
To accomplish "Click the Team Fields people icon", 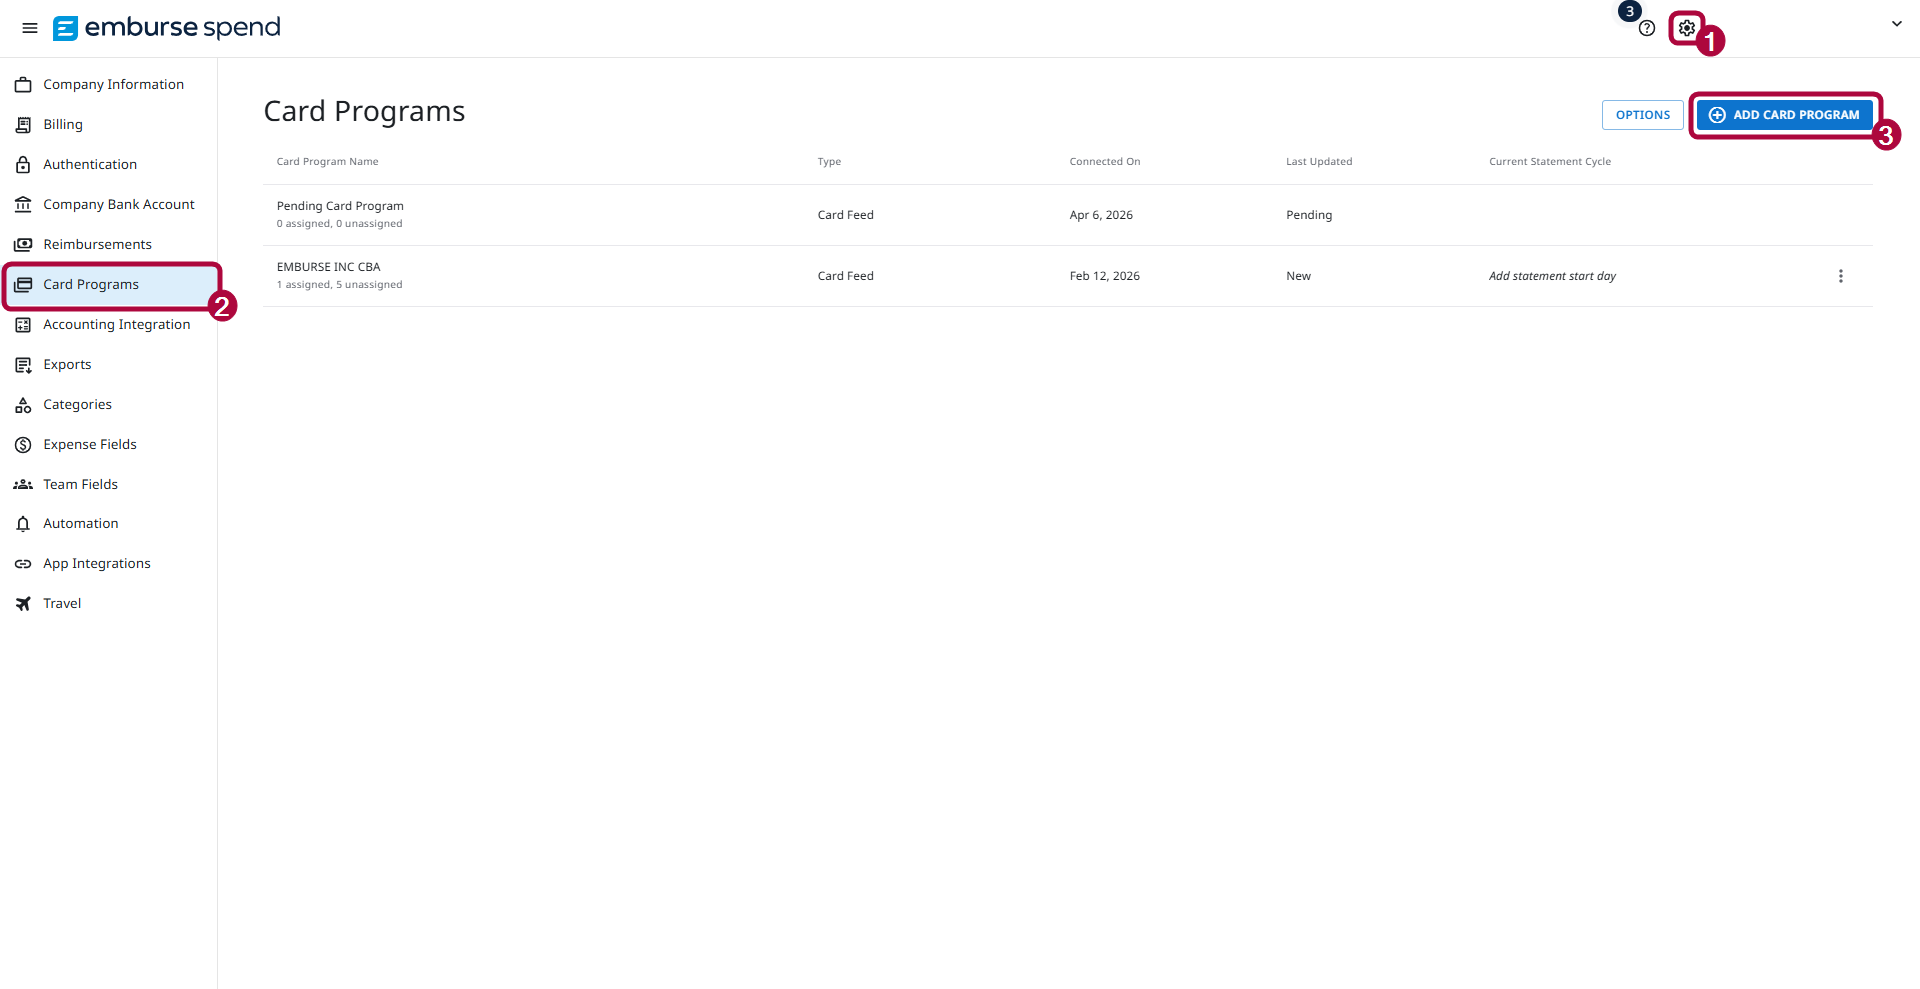I will (x=23, y=484).
